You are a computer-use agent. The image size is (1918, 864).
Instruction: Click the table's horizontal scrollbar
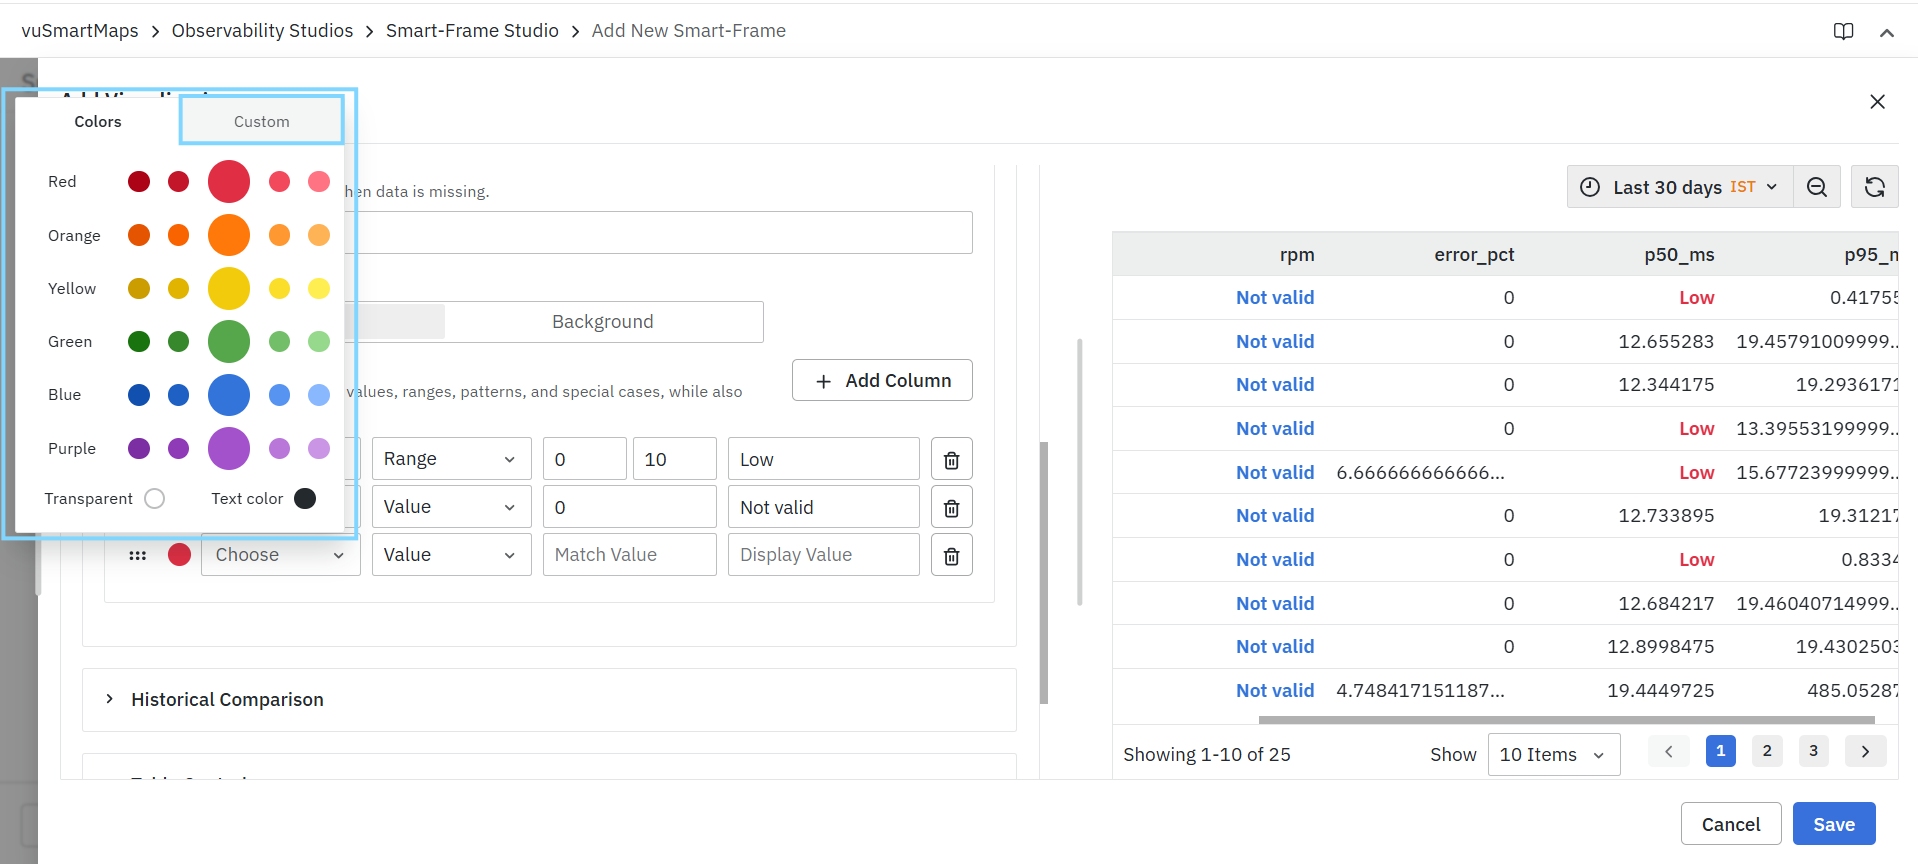pos(1566,719)
